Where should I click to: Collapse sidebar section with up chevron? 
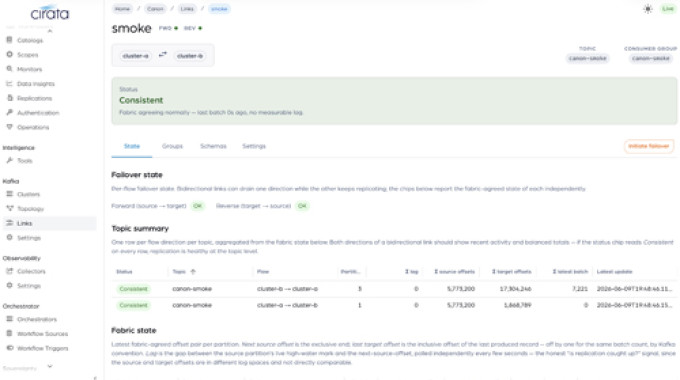[x=50, y=31]
